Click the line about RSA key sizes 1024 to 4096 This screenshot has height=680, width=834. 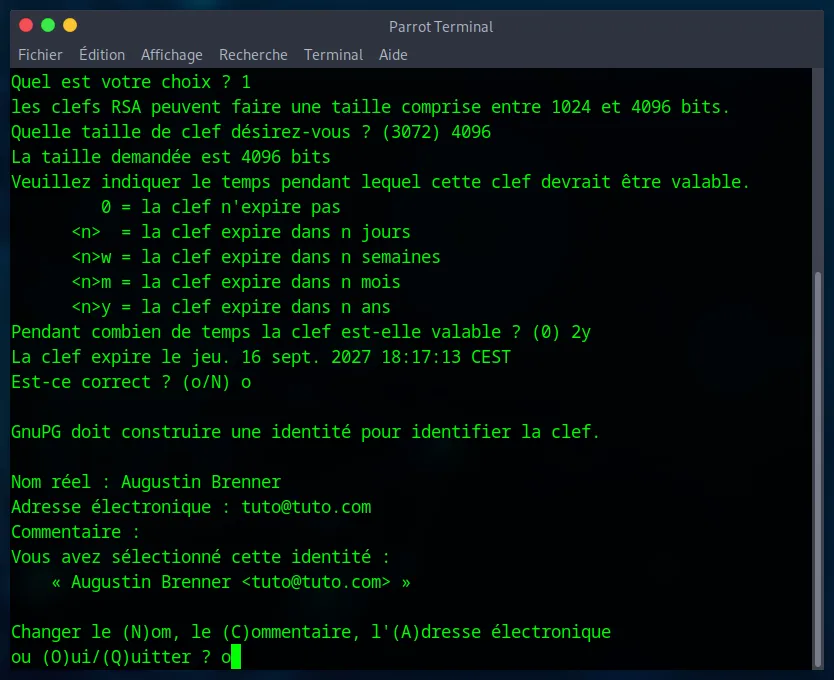coord(370,107)
